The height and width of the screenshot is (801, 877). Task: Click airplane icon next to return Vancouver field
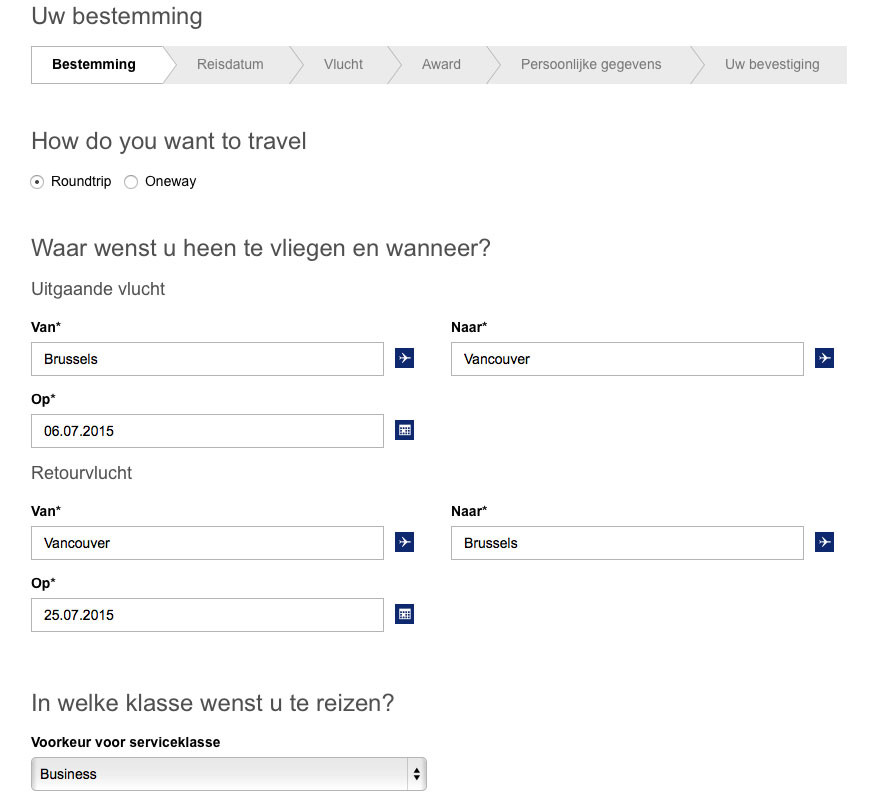click(x=404, y=542)
